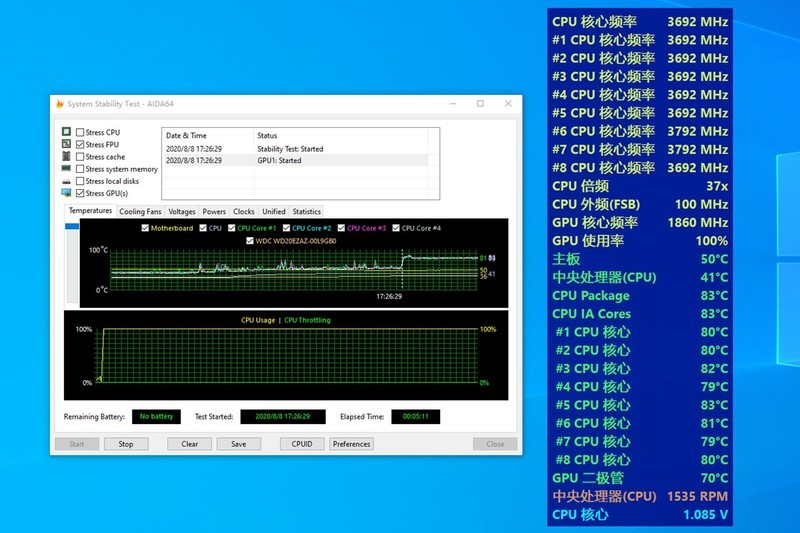Switch to the Temperatures tab
800x533 pixels.
[x=90, y=211]
